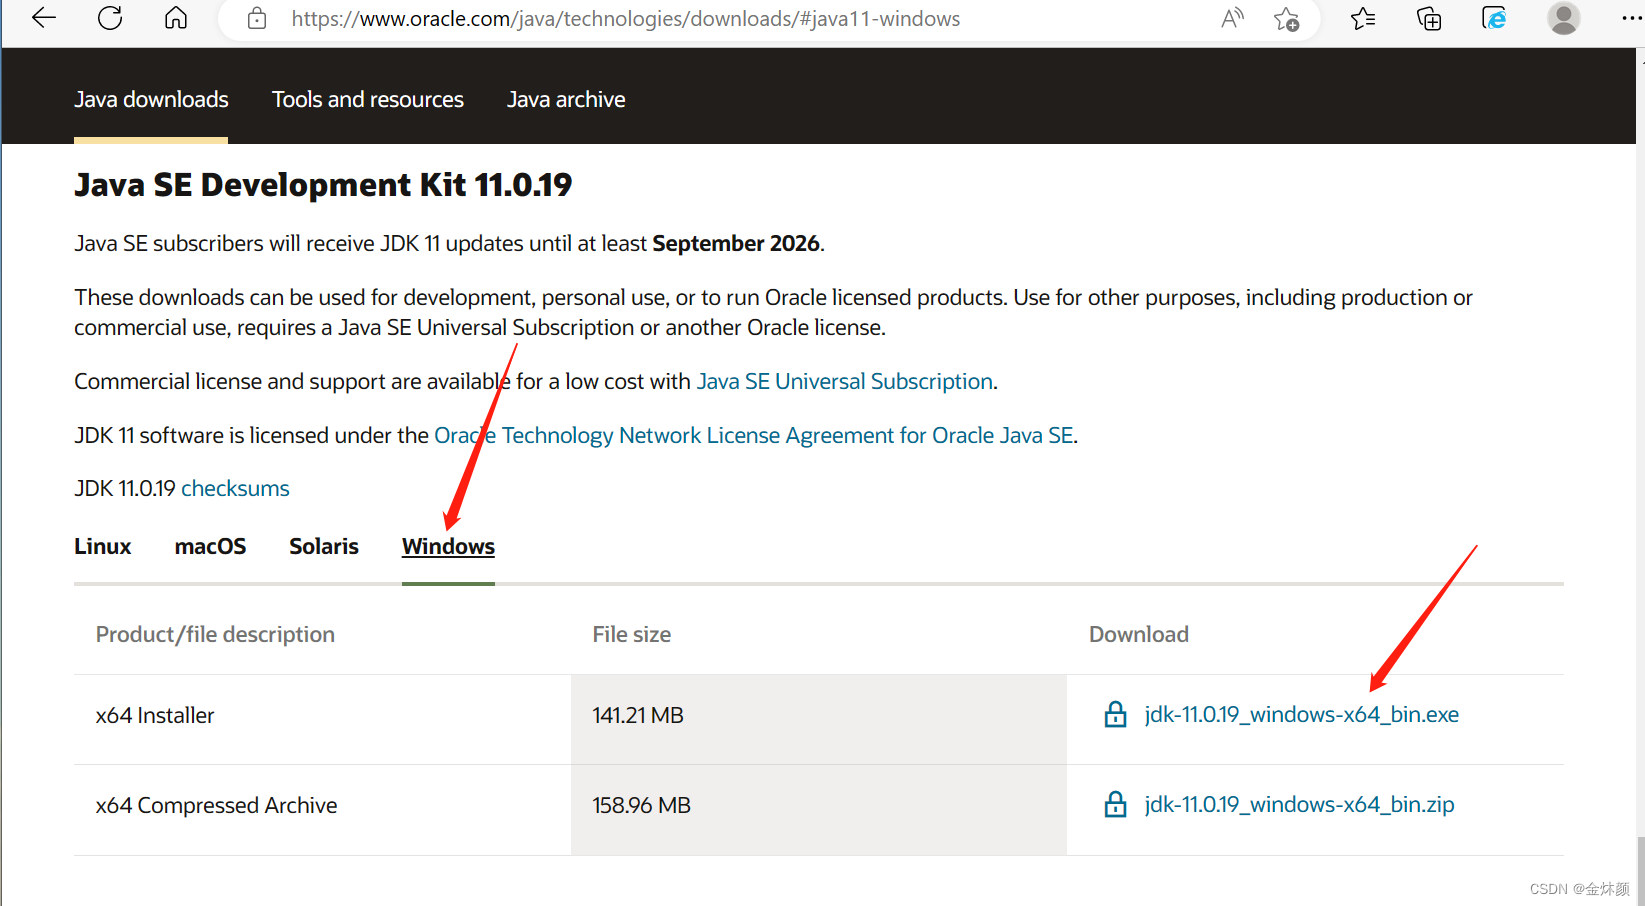Open the Collections icon
1645x906 pixels.
pyautogui.click(x=1429, y=18)
